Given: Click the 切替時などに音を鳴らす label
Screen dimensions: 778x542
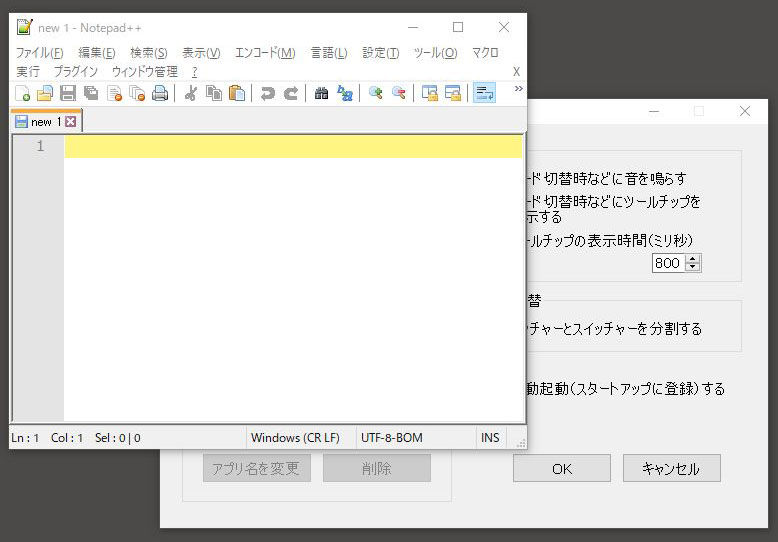Looking at the screenshot, I should click(615, 178).
